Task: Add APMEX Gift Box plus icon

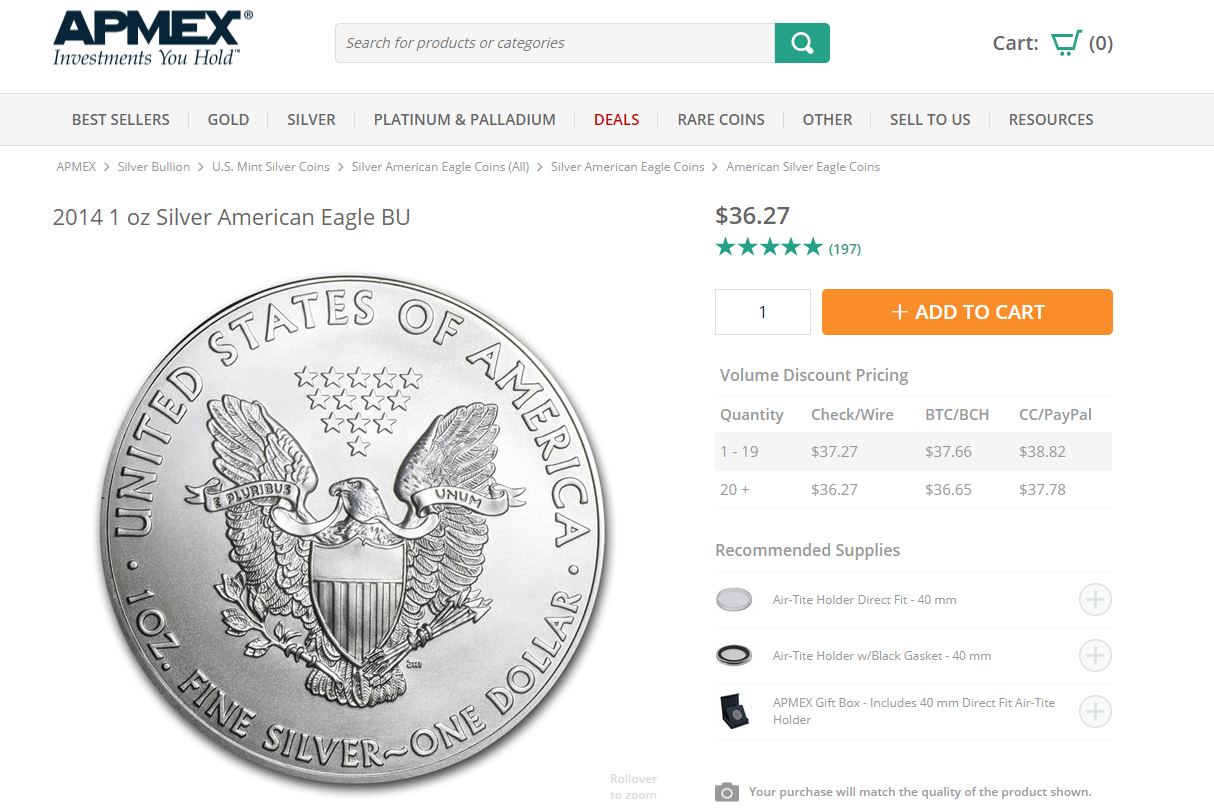Action: 1095,711
